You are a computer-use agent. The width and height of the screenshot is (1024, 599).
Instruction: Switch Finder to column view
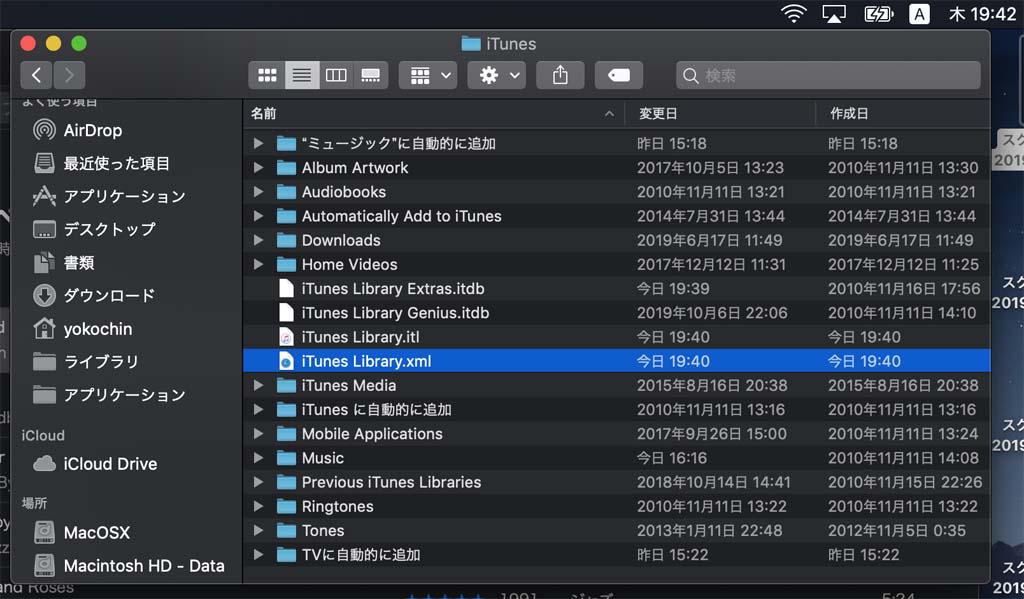(x=336, y=75)
